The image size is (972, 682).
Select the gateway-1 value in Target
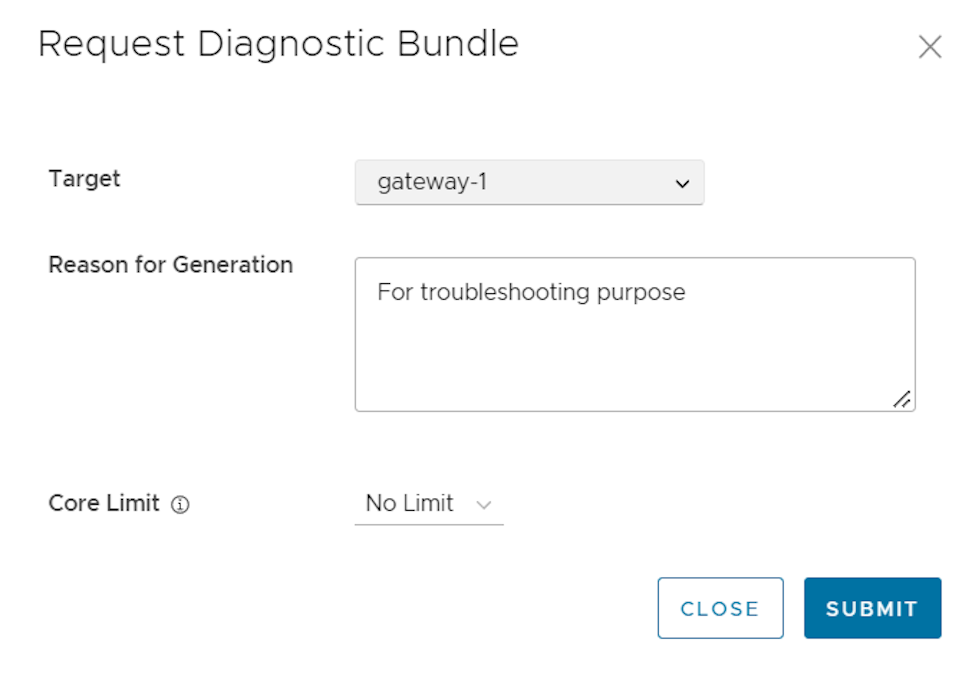pyautogui.click(x=432, y=183)
